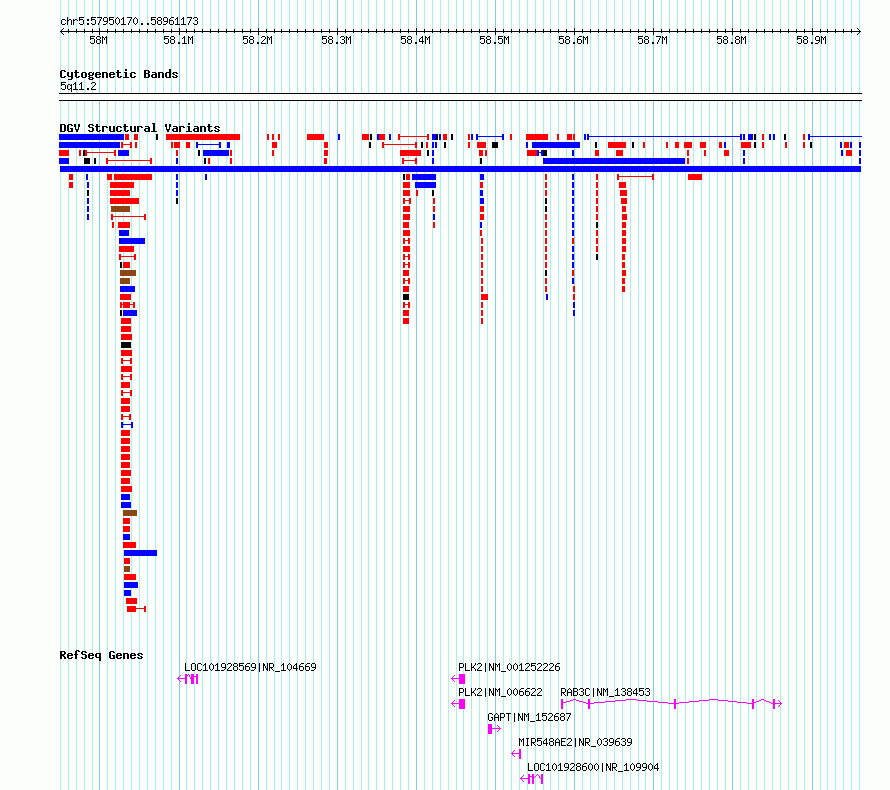Click the full-width blue structural variant bar
The image size is (890, 790).
pyautogui.click(x=460, y=169)
